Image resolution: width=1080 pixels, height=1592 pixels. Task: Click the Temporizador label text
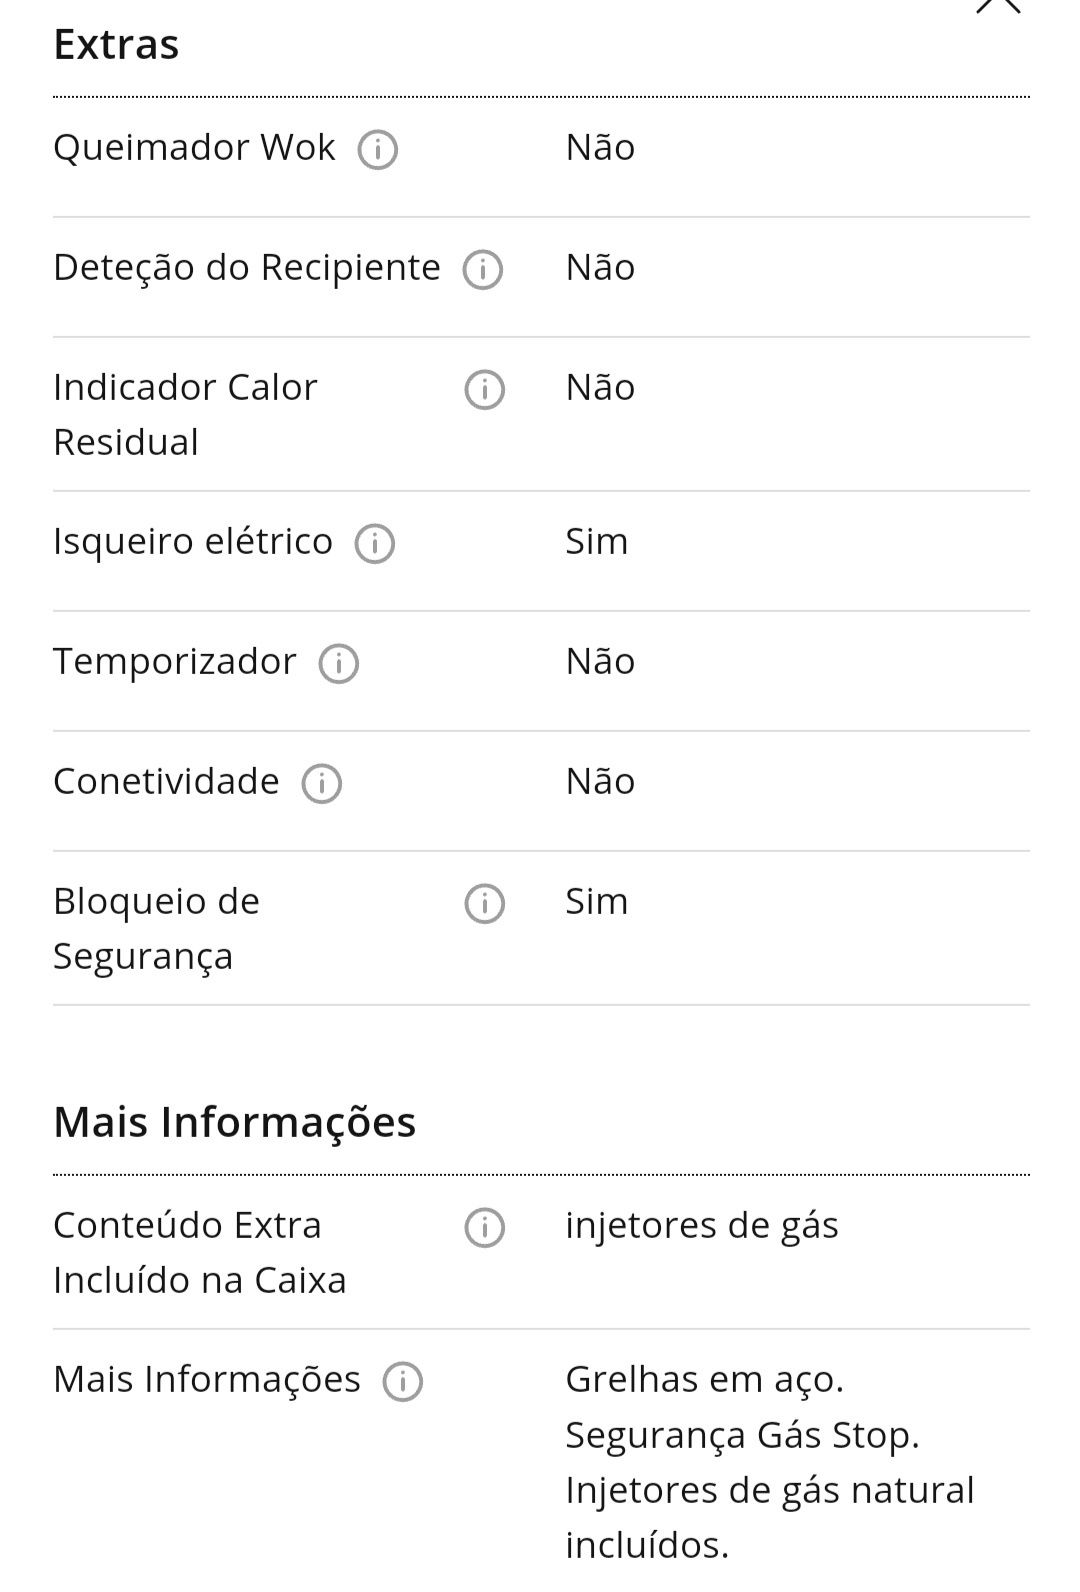[175, 662]
